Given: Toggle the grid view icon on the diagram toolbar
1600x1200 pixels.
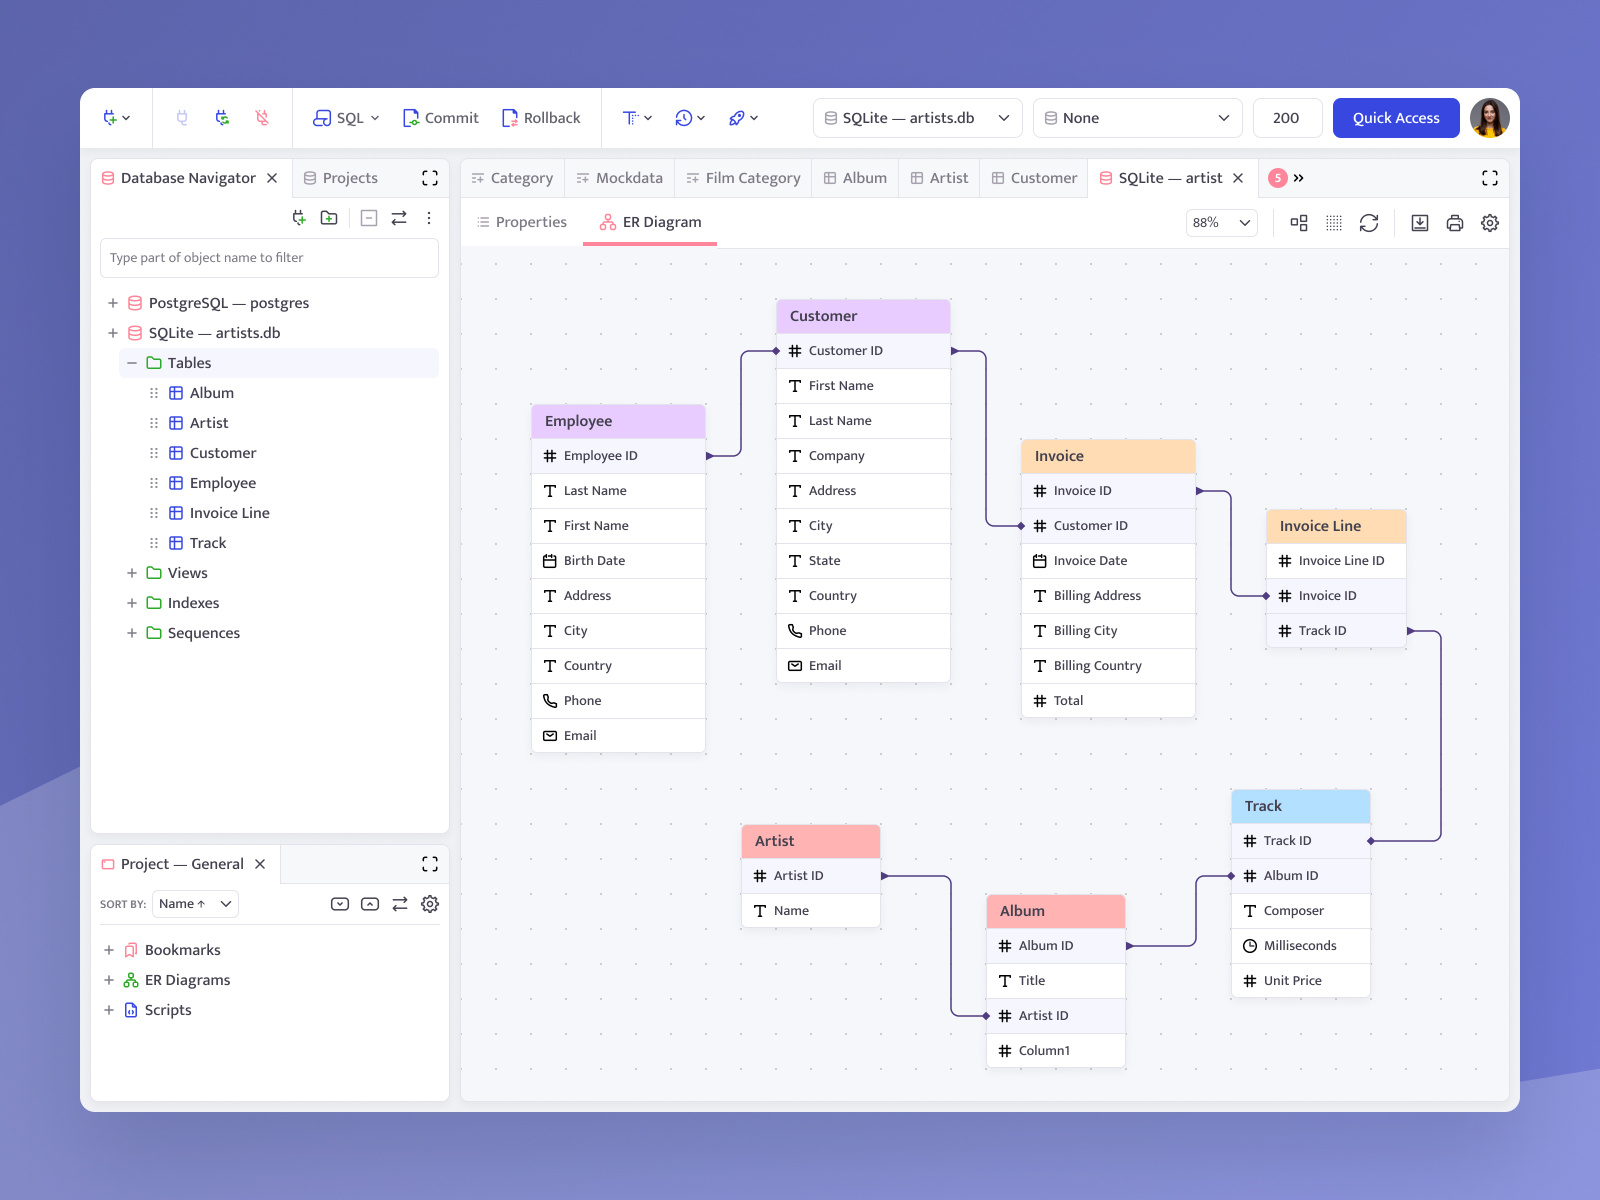Looking at the screenshot, I should coord(1333,222).
